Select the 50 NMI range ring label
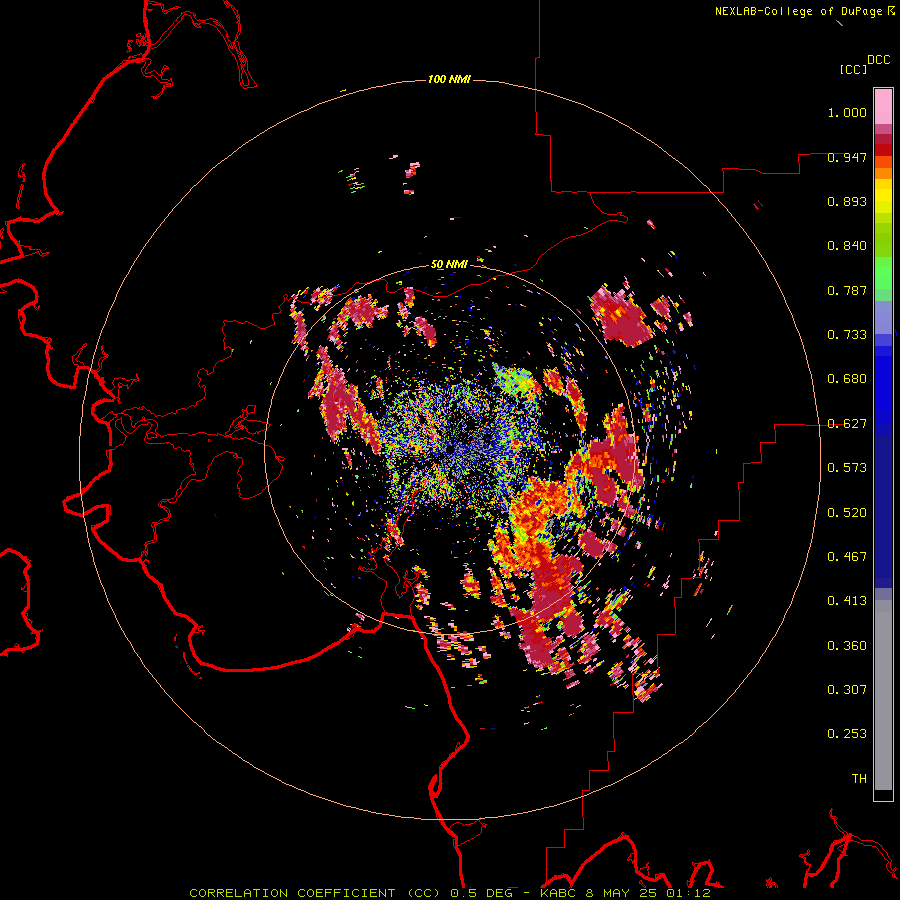This screenshot has height=900, width=900. click(449, 264)
